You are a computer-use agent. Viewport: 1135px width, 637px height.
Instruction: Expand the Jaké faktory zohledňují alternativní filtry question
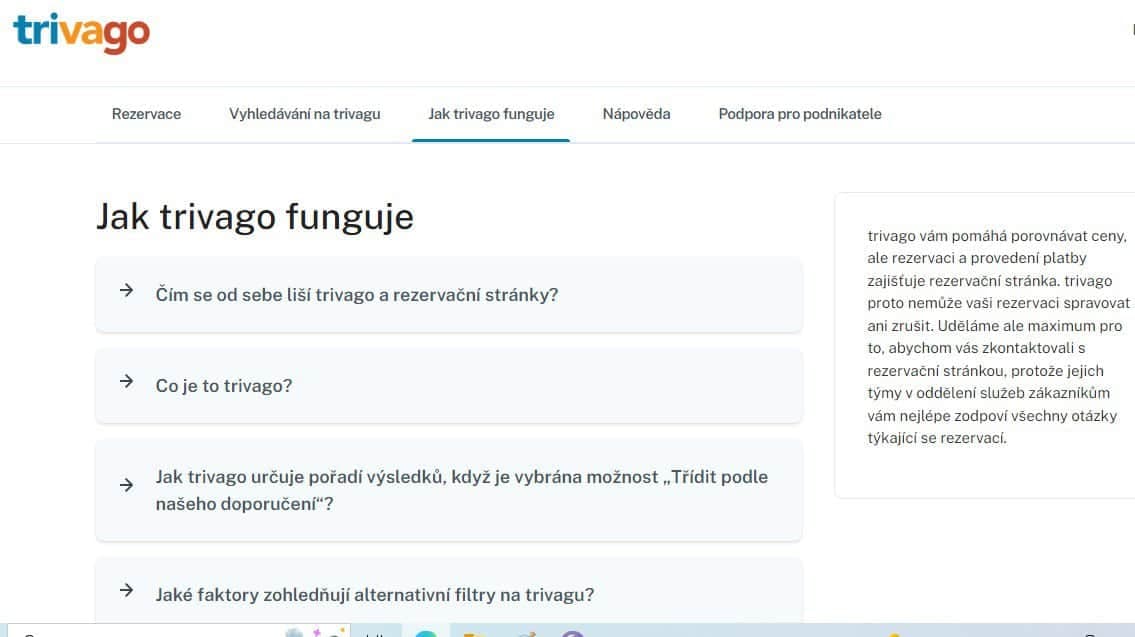449,590
